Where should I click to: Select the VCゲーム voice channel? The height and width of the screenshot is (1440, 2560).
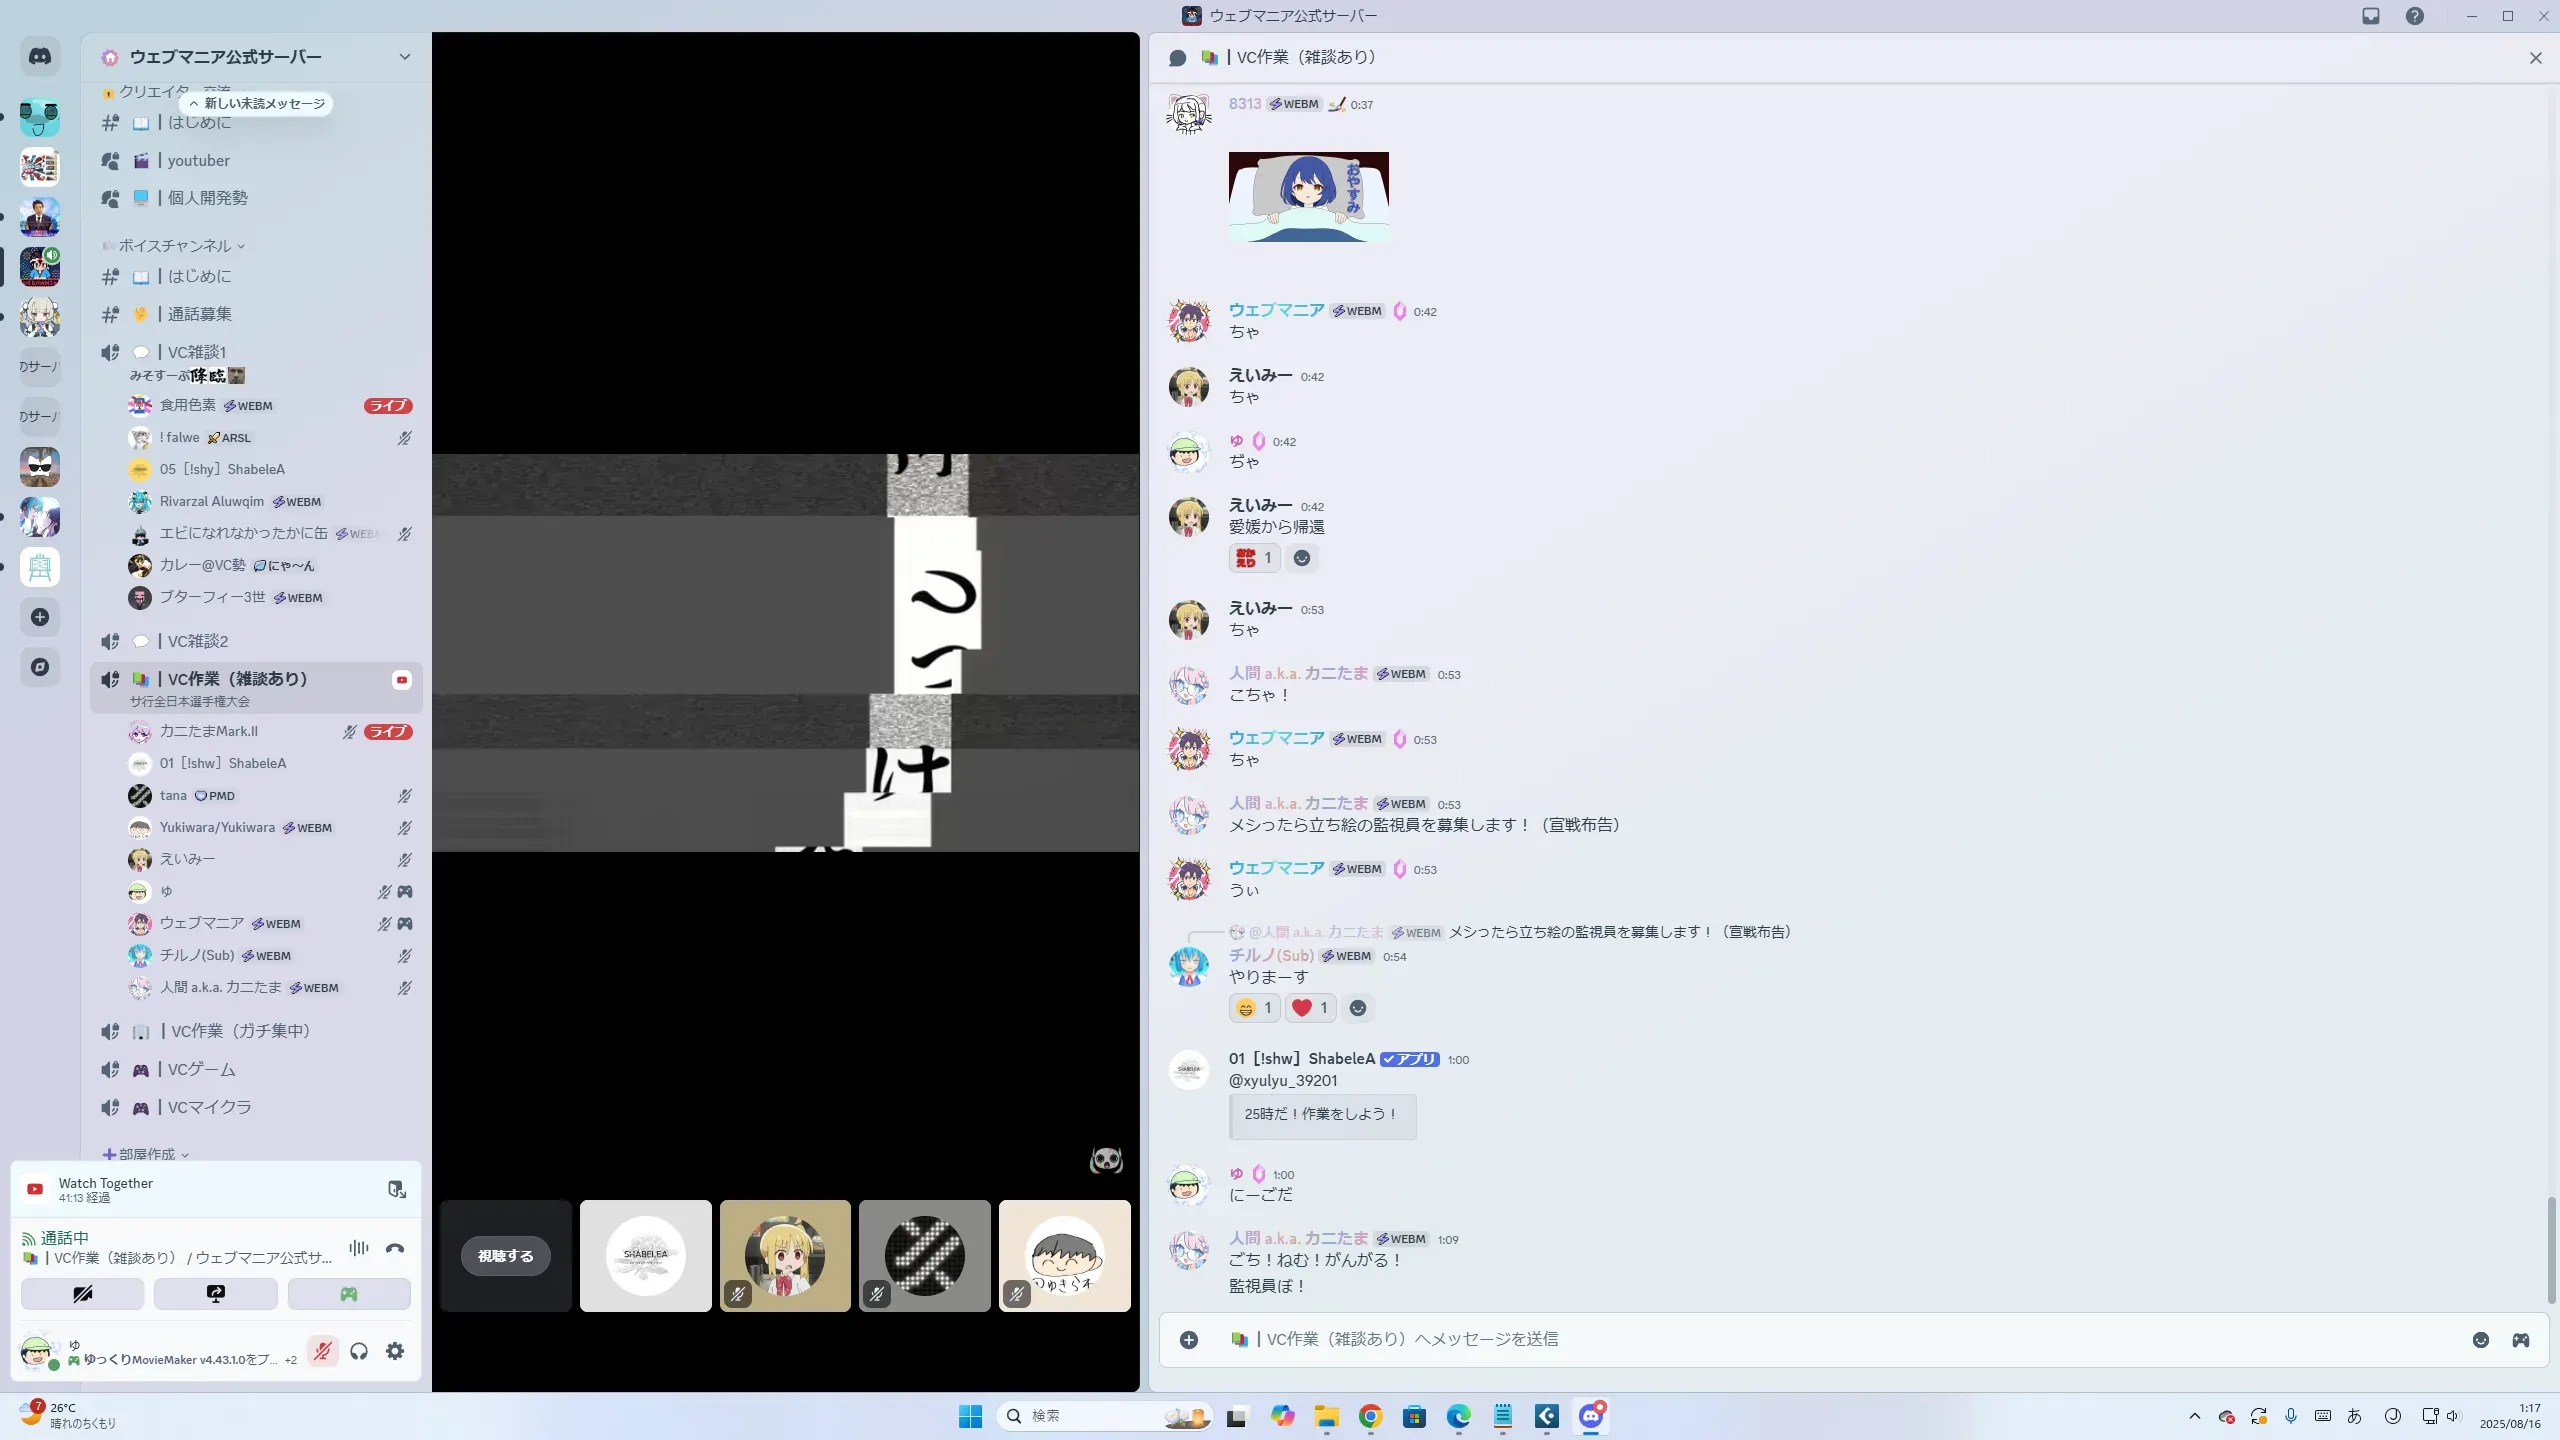[x=201, y=1070]
